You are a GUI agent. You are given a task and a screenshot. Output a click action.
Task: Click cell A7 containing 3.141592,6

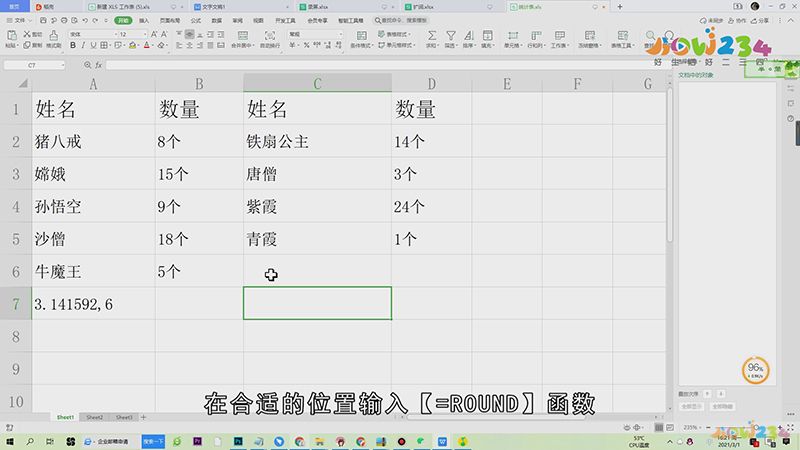coord(93,304)
